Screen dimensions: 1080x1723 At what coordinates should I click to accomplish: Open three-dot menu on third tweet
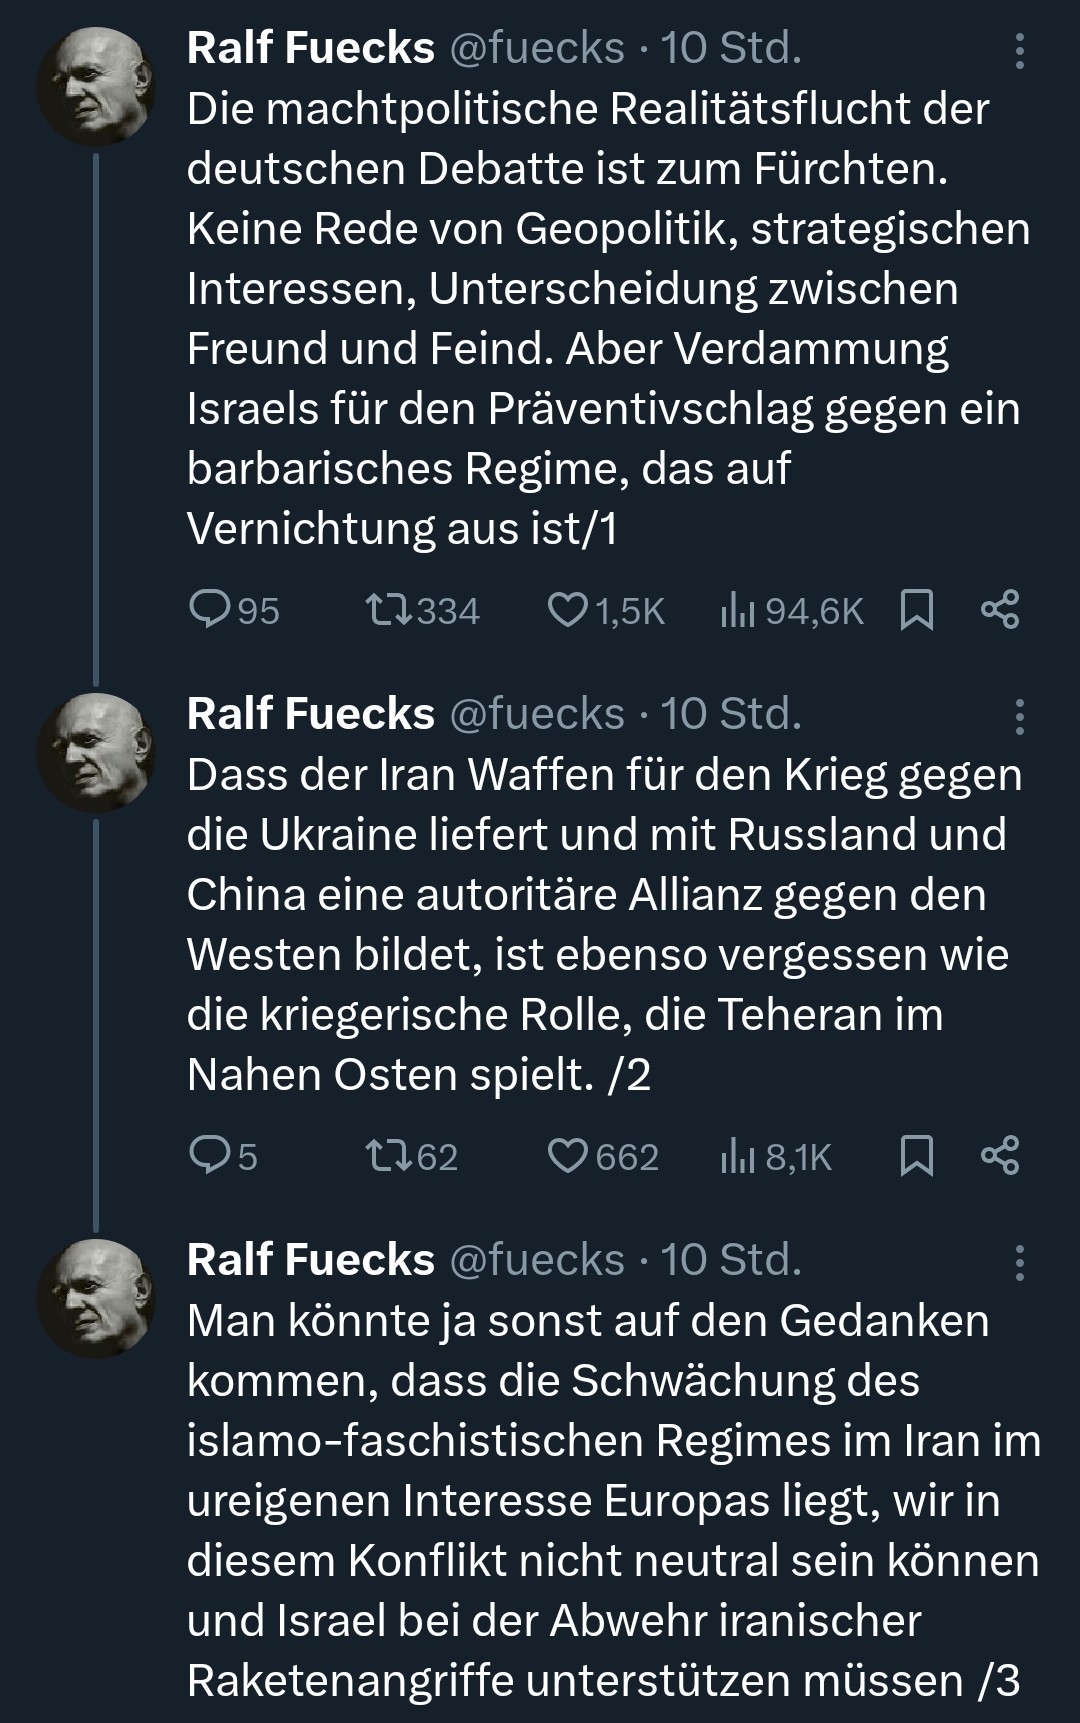pyautogui.click(x=1019, y=1263)
